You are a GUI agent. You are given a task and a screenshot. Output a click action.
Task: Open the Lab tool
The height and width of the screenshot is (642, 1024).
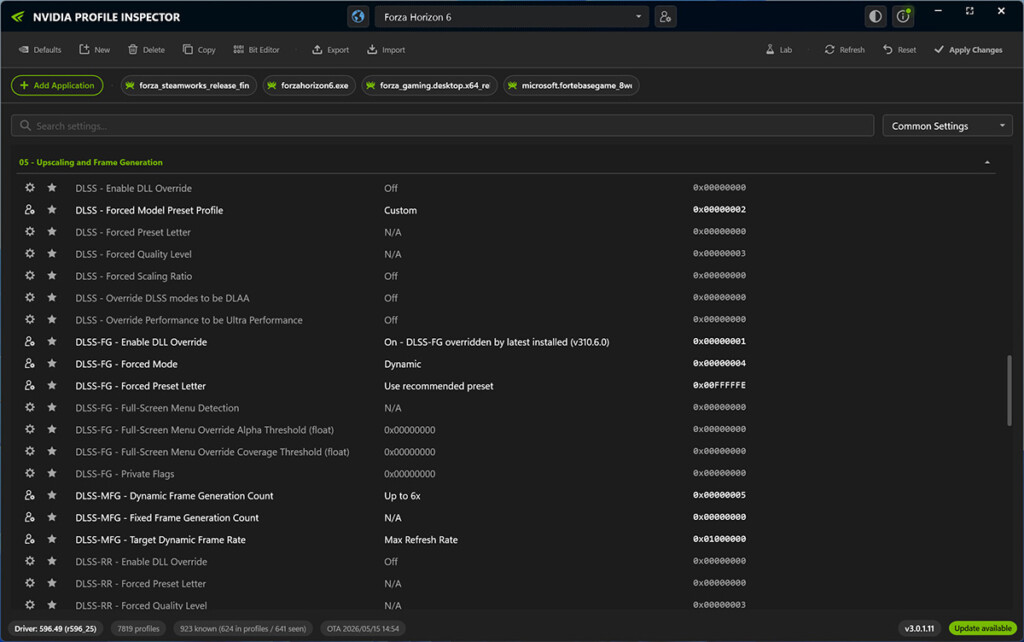click(778, 50)
